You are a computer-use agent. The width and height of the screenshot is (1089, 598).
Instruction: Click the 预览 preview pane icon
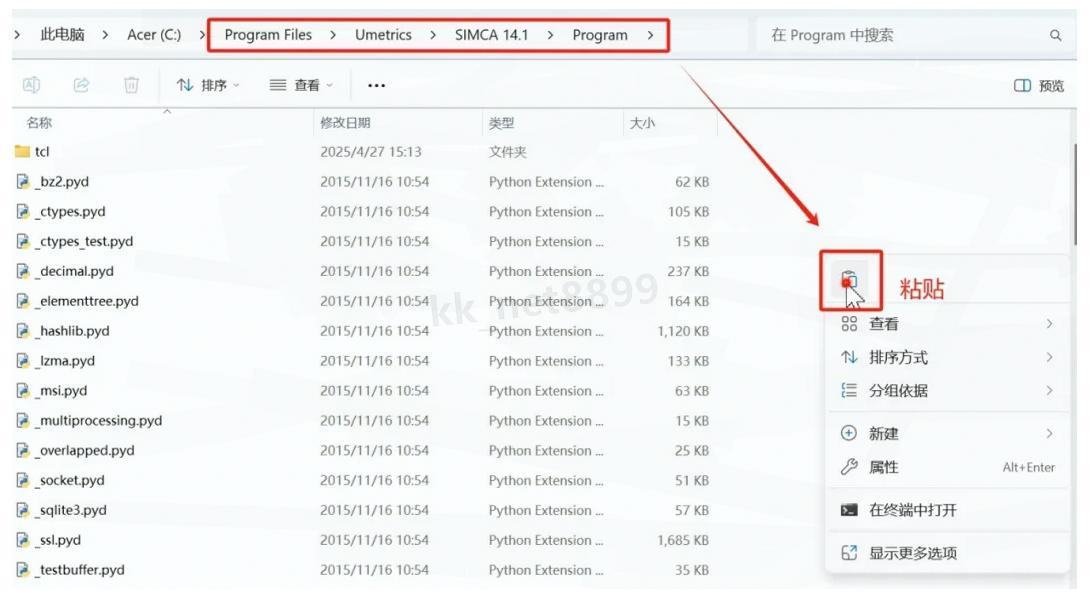(x=1037, y=86)
